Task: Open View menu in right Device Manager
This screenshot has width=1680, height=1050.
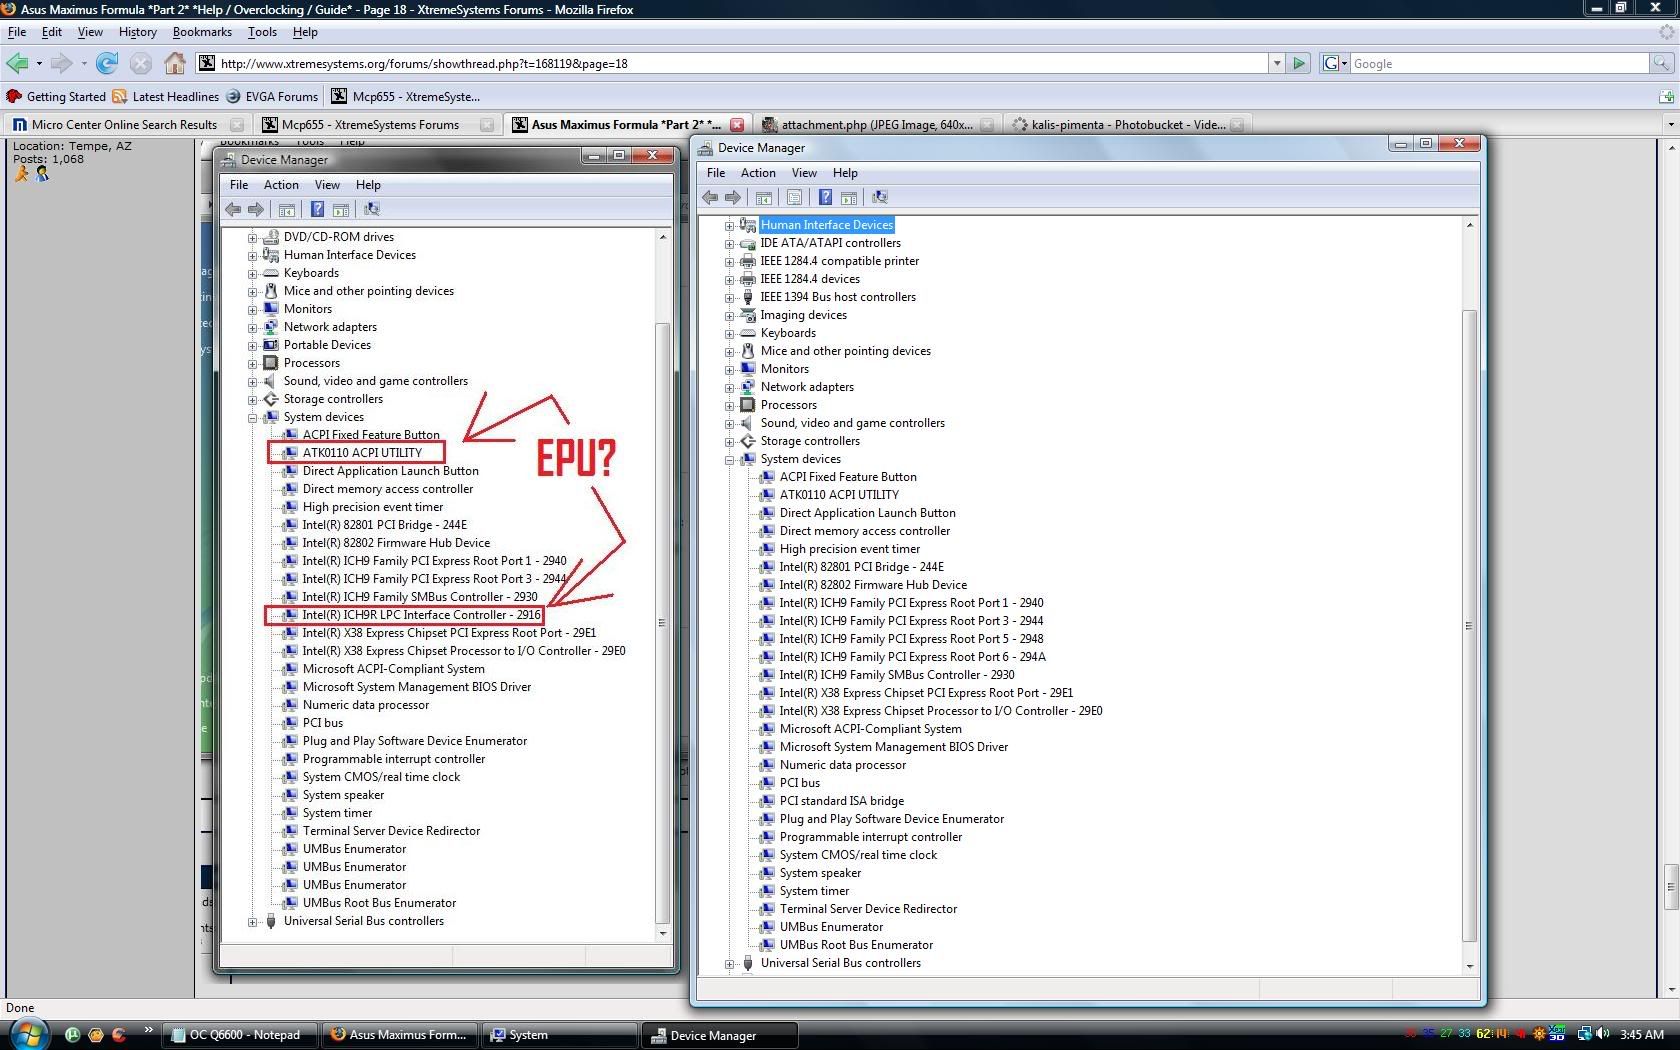Action: tap(804, 173)
